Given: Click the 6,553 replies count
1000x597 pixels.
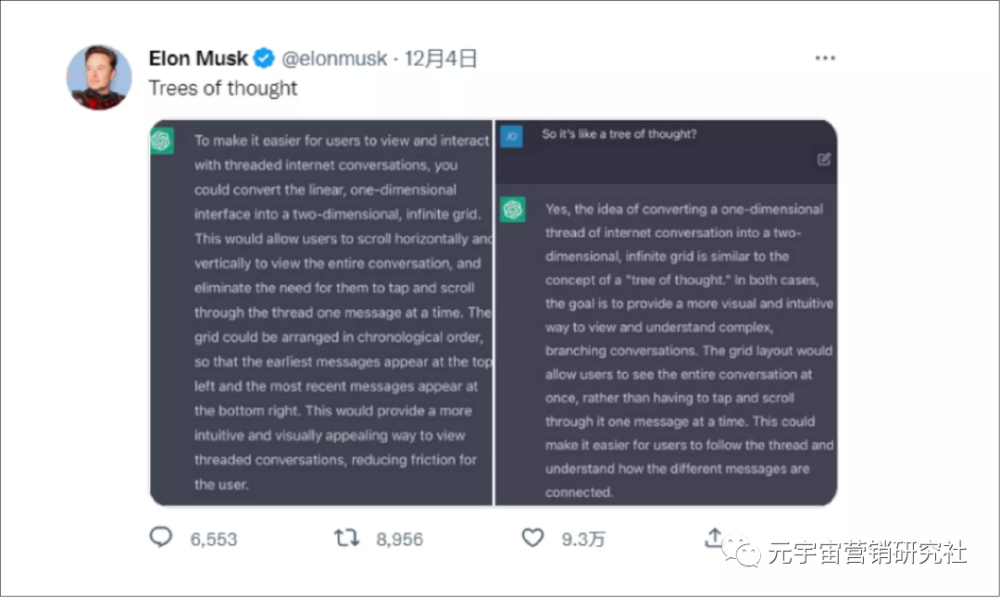Looking at the screenshot, I should 214,539.
